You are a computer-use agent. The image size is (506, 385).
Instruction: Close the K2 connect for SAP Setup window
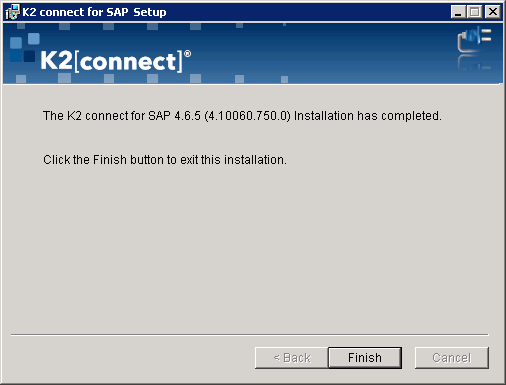click(493, 12)
